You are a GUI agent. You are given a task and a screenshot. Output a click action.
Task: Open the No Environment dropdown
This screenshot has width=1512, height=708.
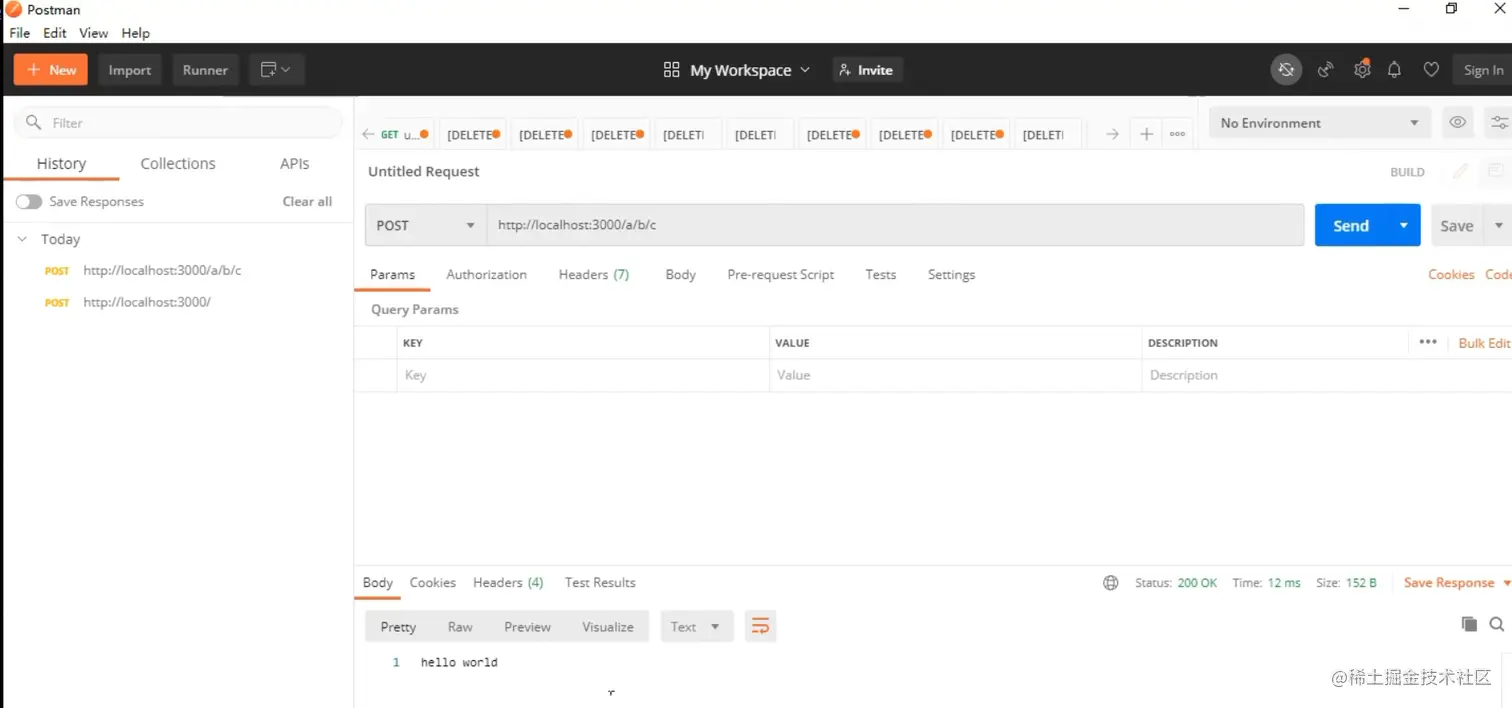[x=1319, y=123]
